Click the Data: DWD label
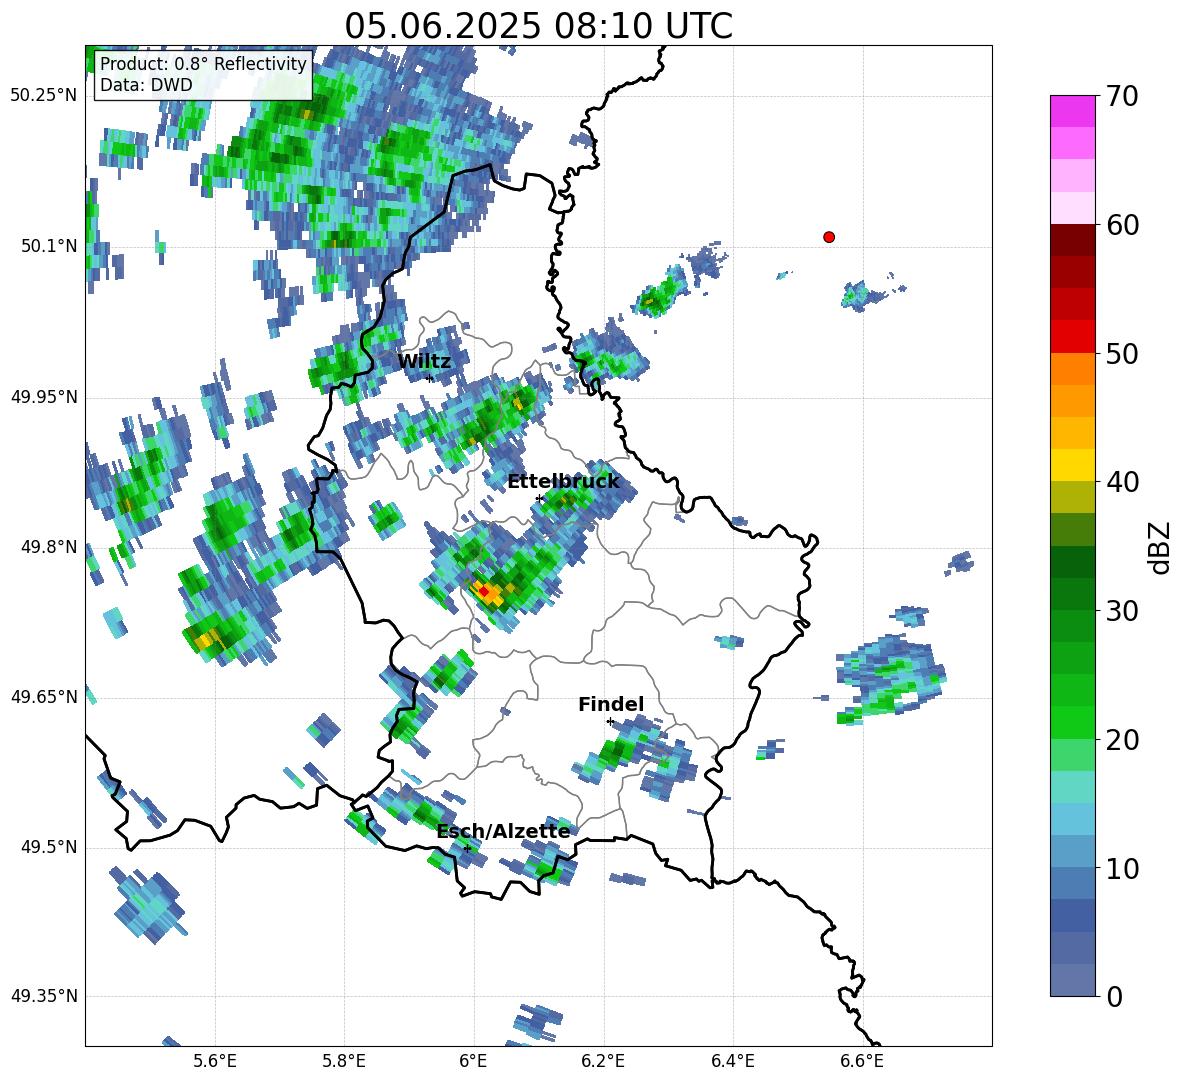Image resolution: width=1184 pixels, height=1081 pixels. [146, 85]
